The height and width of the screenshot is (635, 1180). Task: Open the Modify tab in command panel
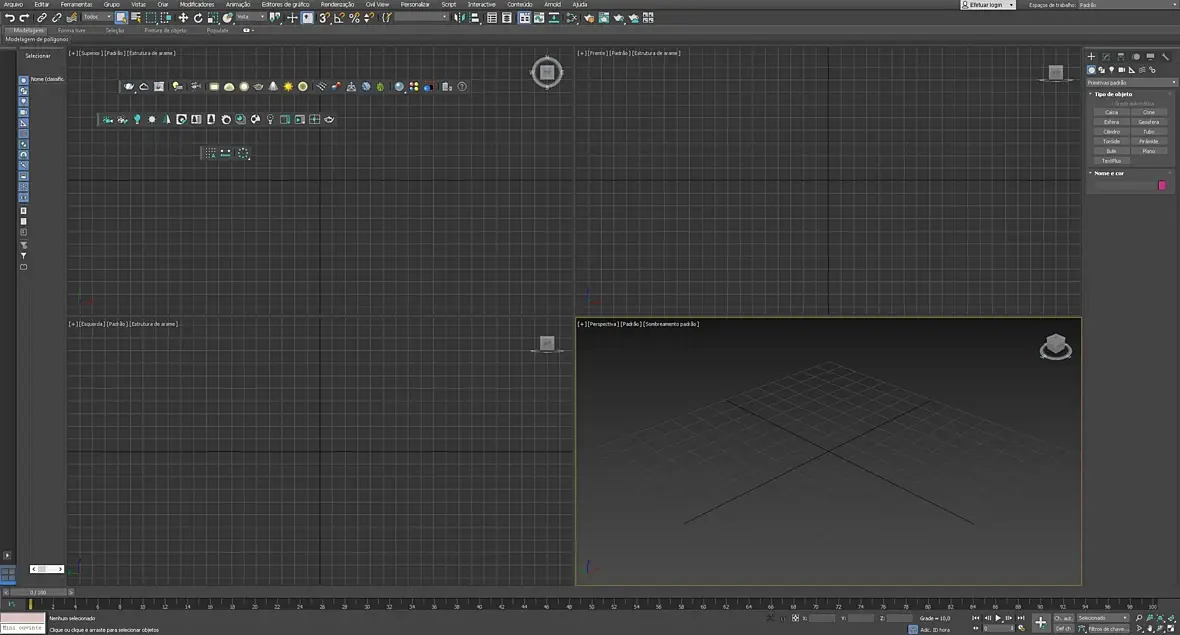[x=1106, y=56]
